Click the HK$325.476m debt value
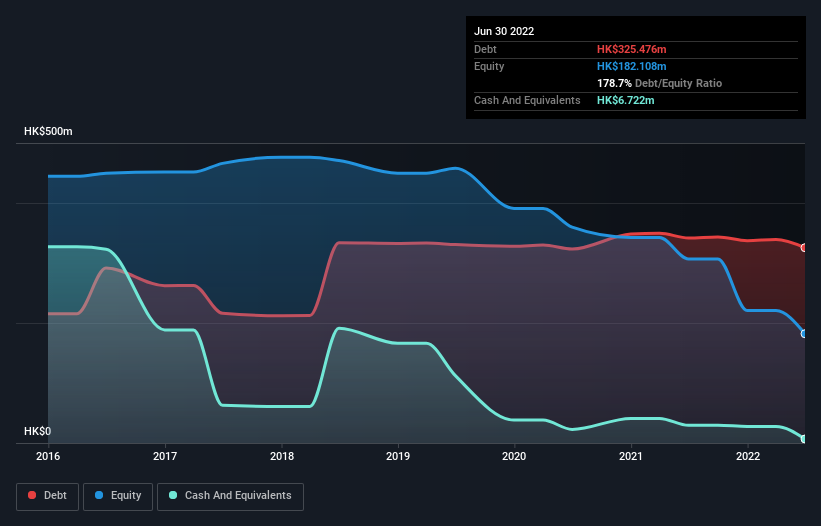 [631, 49]
